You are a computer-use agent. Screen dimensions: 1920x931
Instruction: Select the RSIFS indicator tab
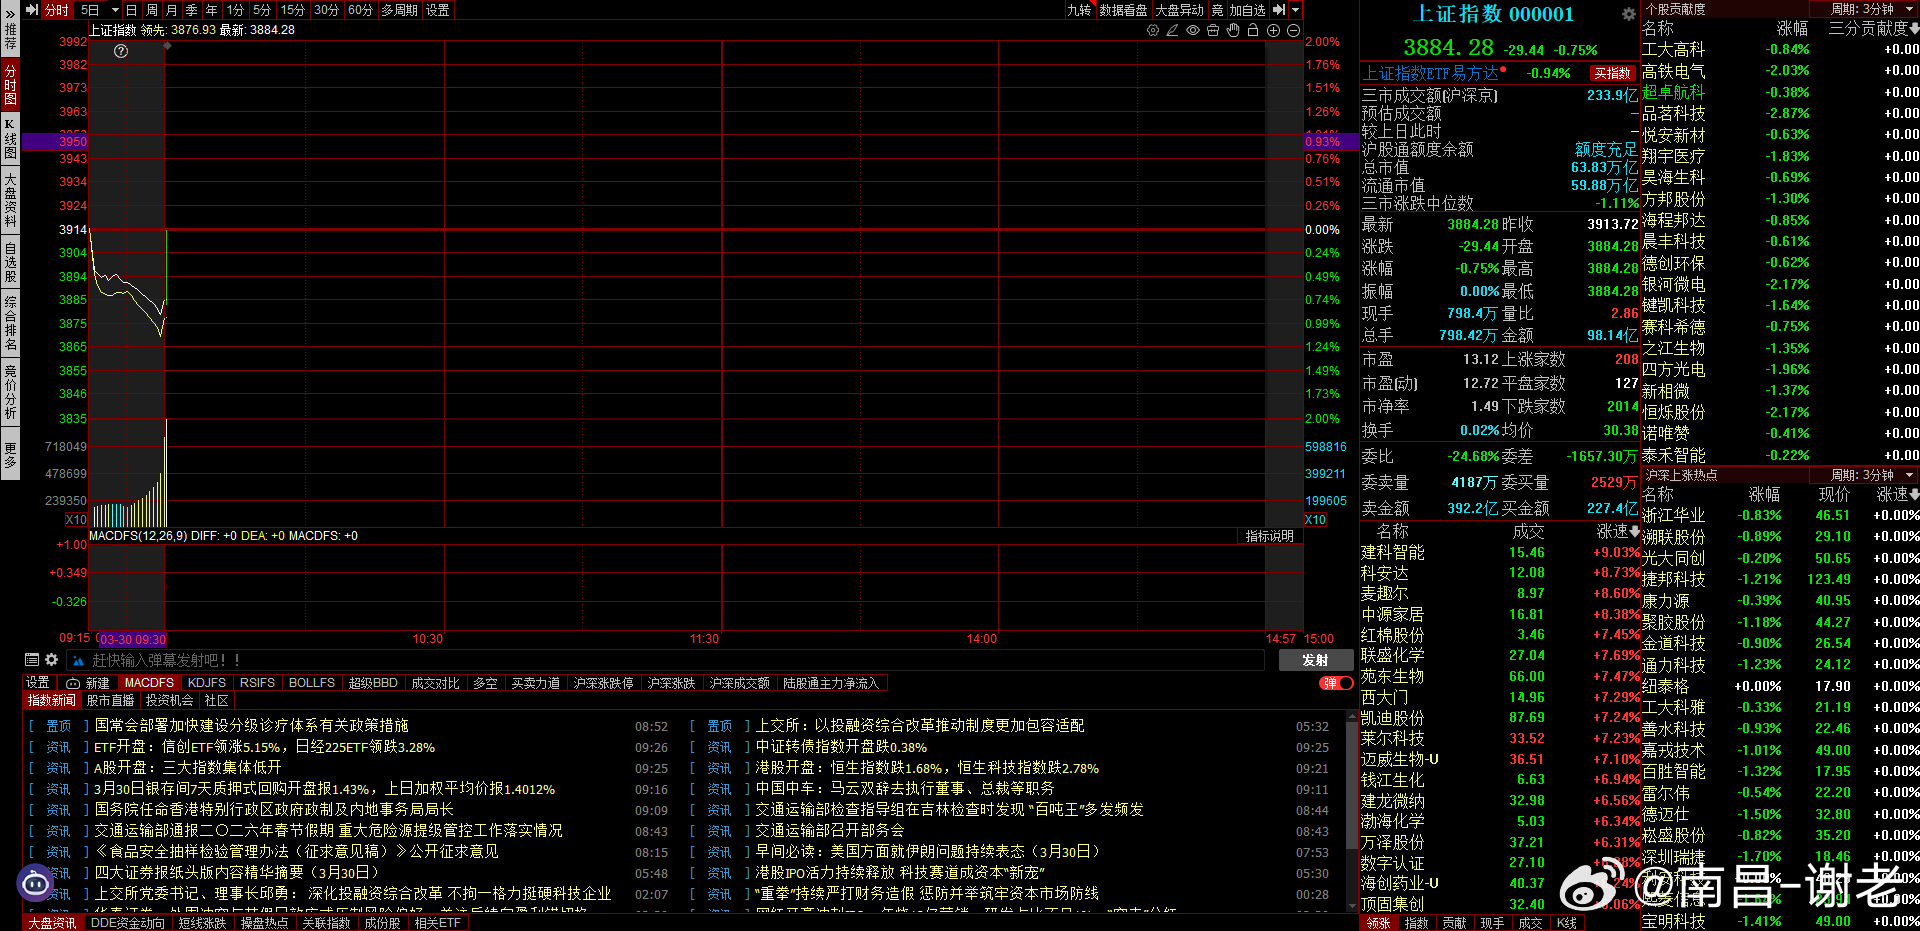[257, 683]
